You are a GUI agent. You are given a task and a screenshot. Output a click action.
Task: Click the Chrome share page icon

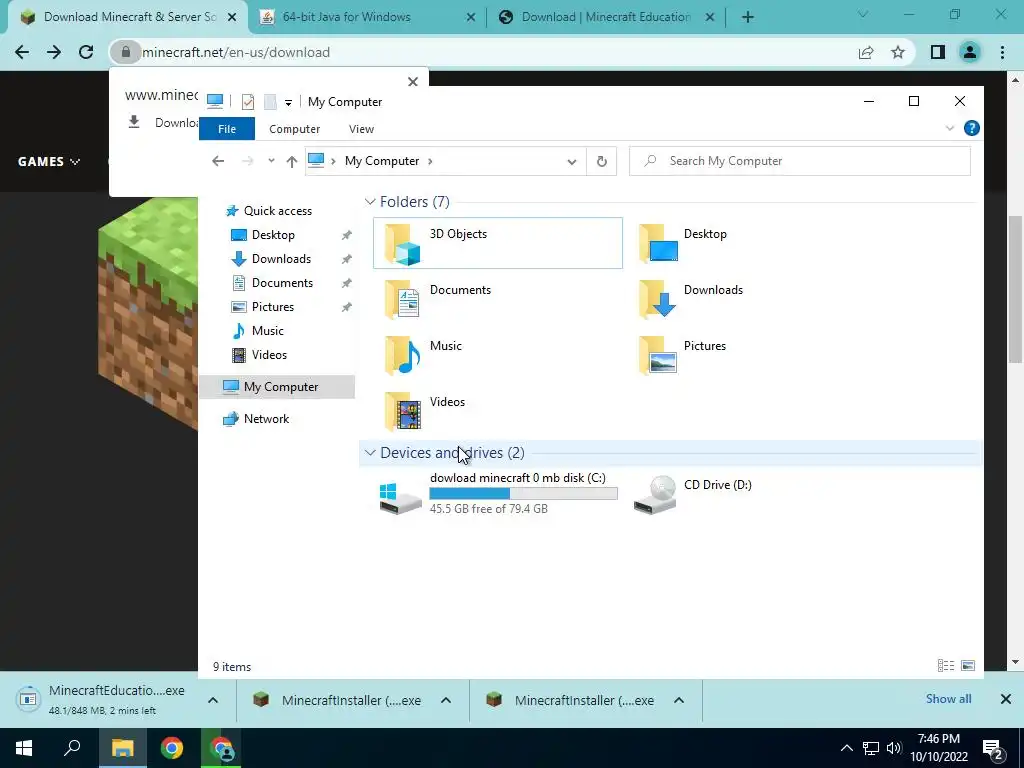[866, 52]
